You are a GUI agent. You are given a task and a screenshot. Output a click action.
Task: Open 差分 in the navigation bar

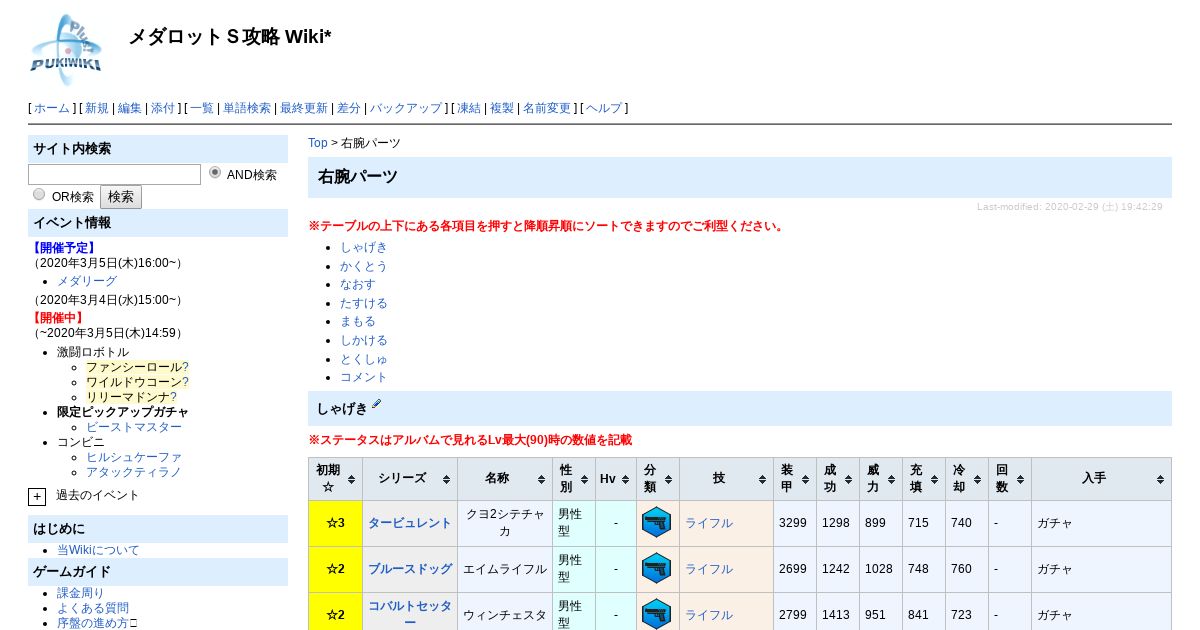coord(349,108)
